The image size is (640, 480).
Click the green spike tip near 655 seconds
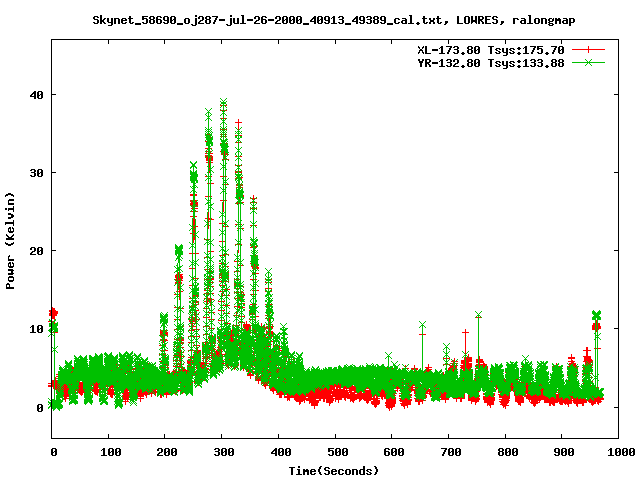click(422, 324)
